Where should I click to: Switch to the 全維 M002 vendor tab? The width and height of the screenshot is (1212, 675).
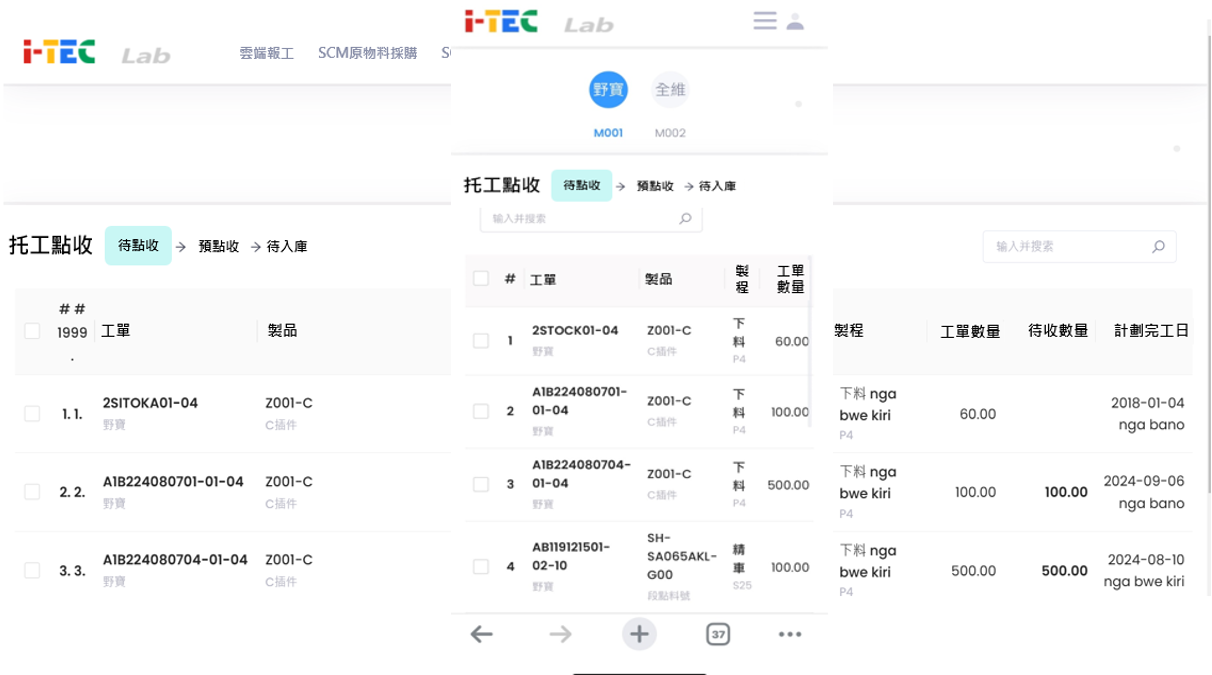670,90
